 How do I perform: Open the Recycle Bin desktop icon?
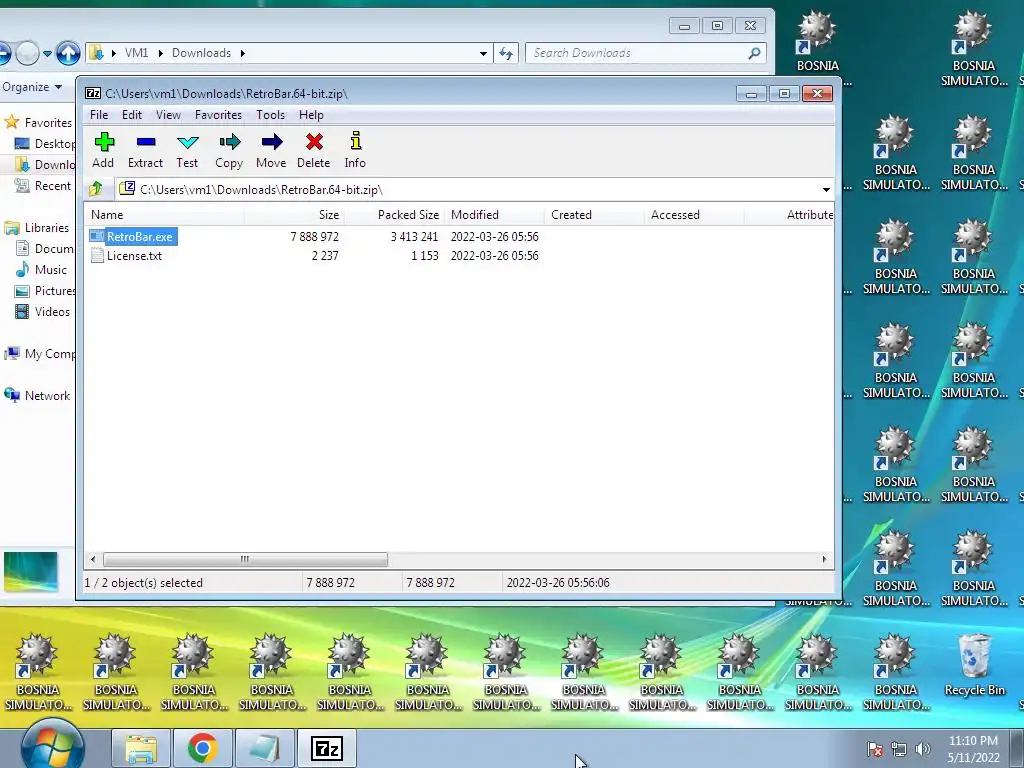coord(974,664)
